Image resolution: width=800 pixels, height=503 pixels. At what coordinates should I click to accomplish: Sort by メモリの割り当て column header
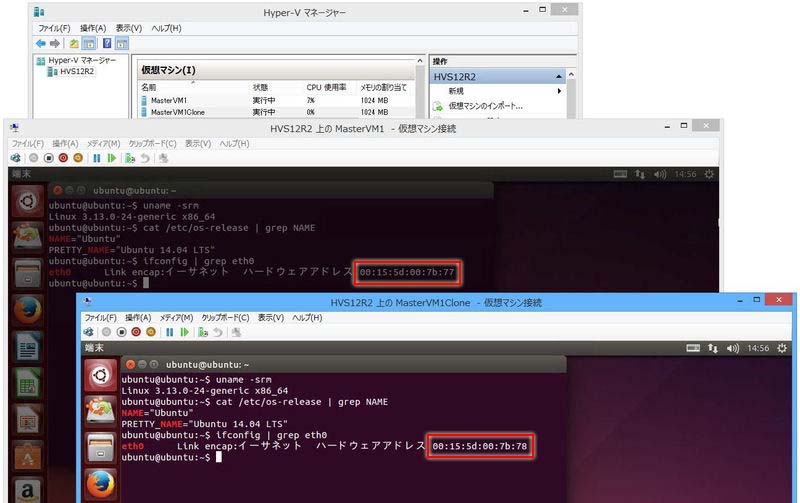384,87
